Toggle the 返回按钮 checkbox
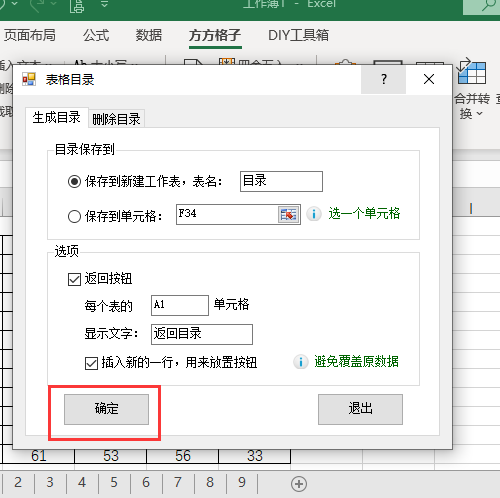The height and width of the screenshot is (498, 500). (x=74, y=279)
